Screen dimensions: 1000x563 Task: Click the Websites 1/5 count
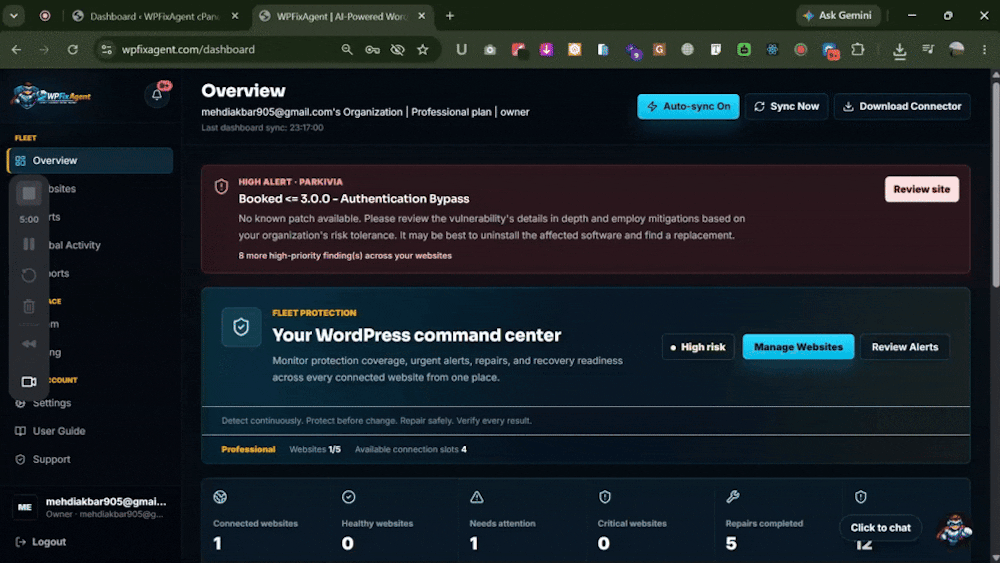315,450
